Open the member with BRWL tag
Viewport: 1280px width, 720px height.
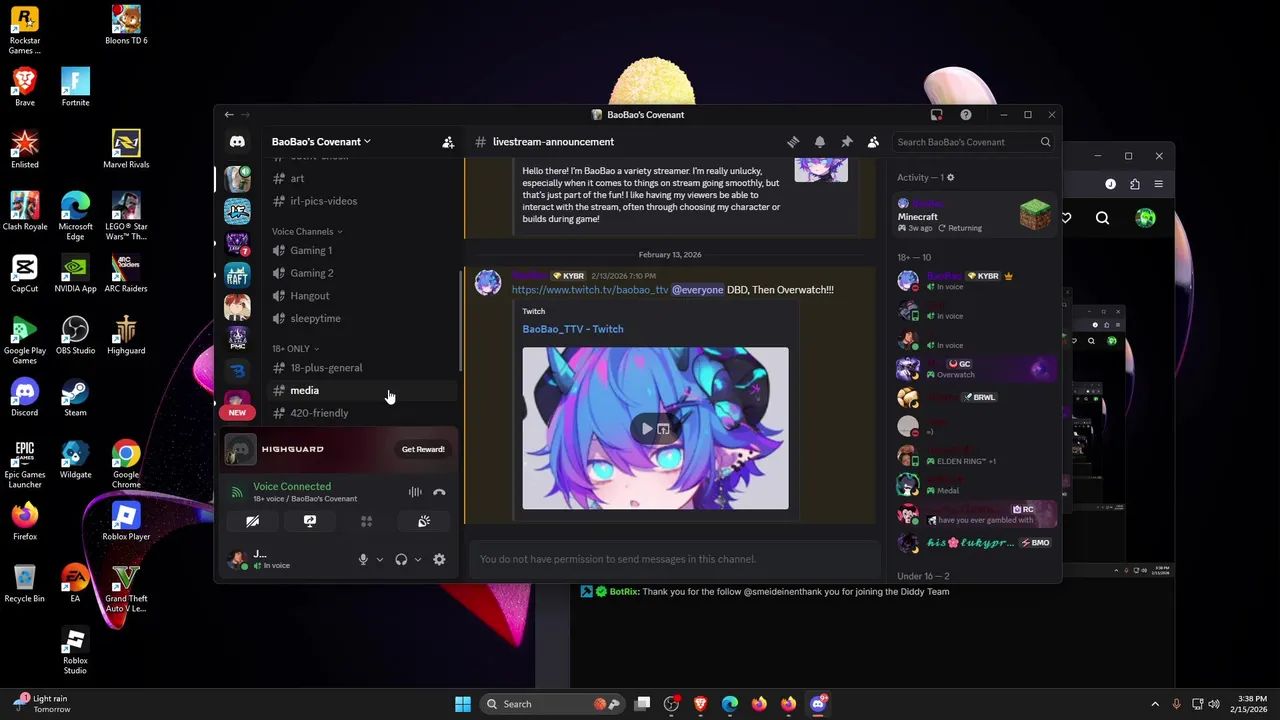975,398
